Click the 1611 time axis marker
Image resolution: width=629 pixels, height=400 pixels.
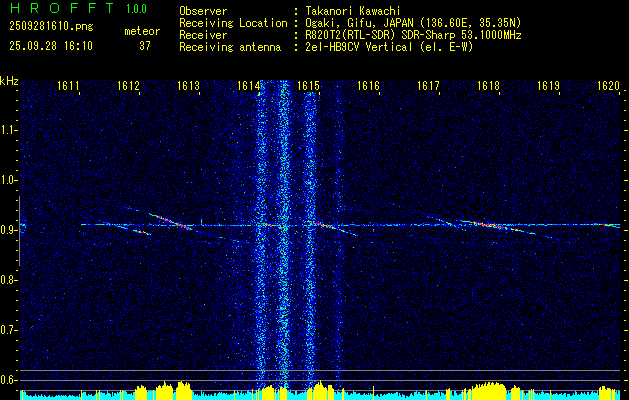click(68, 87)
